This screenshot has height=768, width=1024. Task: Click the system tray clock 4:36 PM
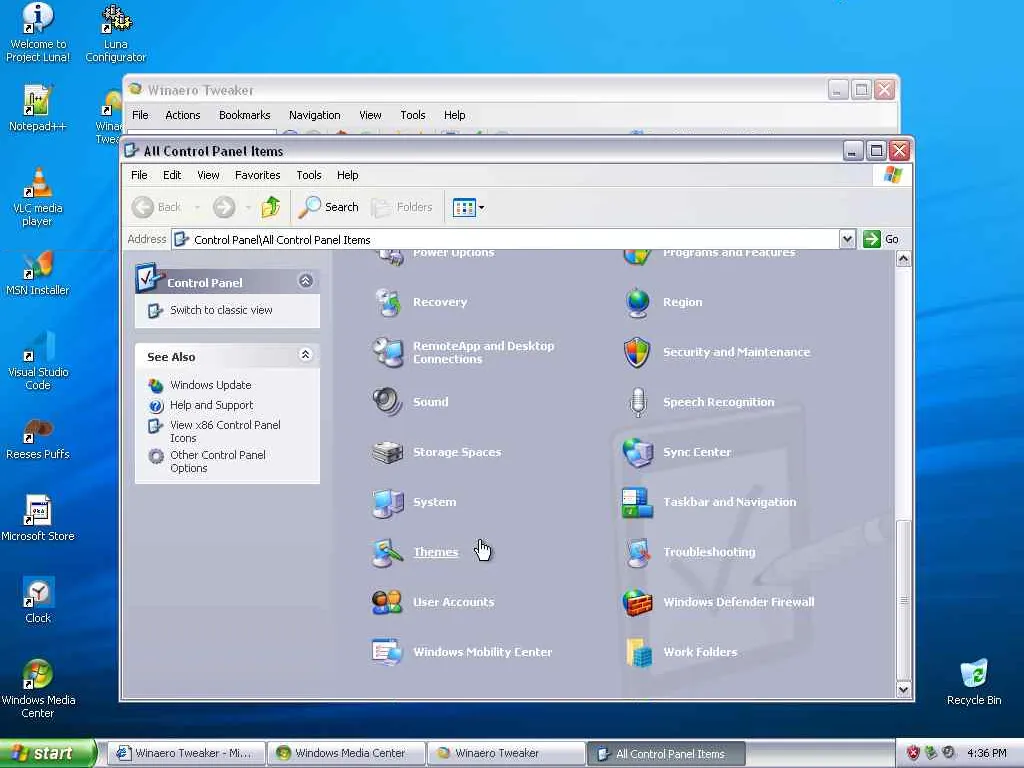click(987, 754)
